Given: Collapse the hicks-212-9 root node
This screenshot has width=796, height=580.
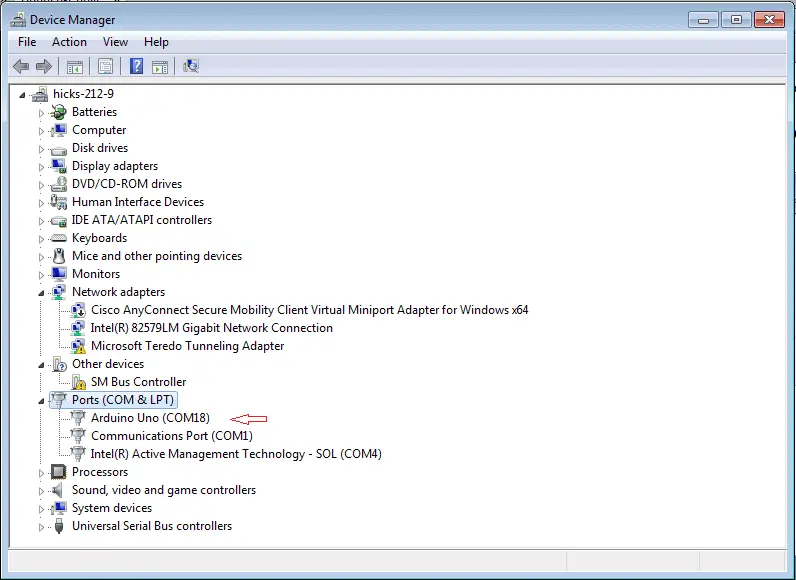Looking at the screenshot, I should point(22,95).
